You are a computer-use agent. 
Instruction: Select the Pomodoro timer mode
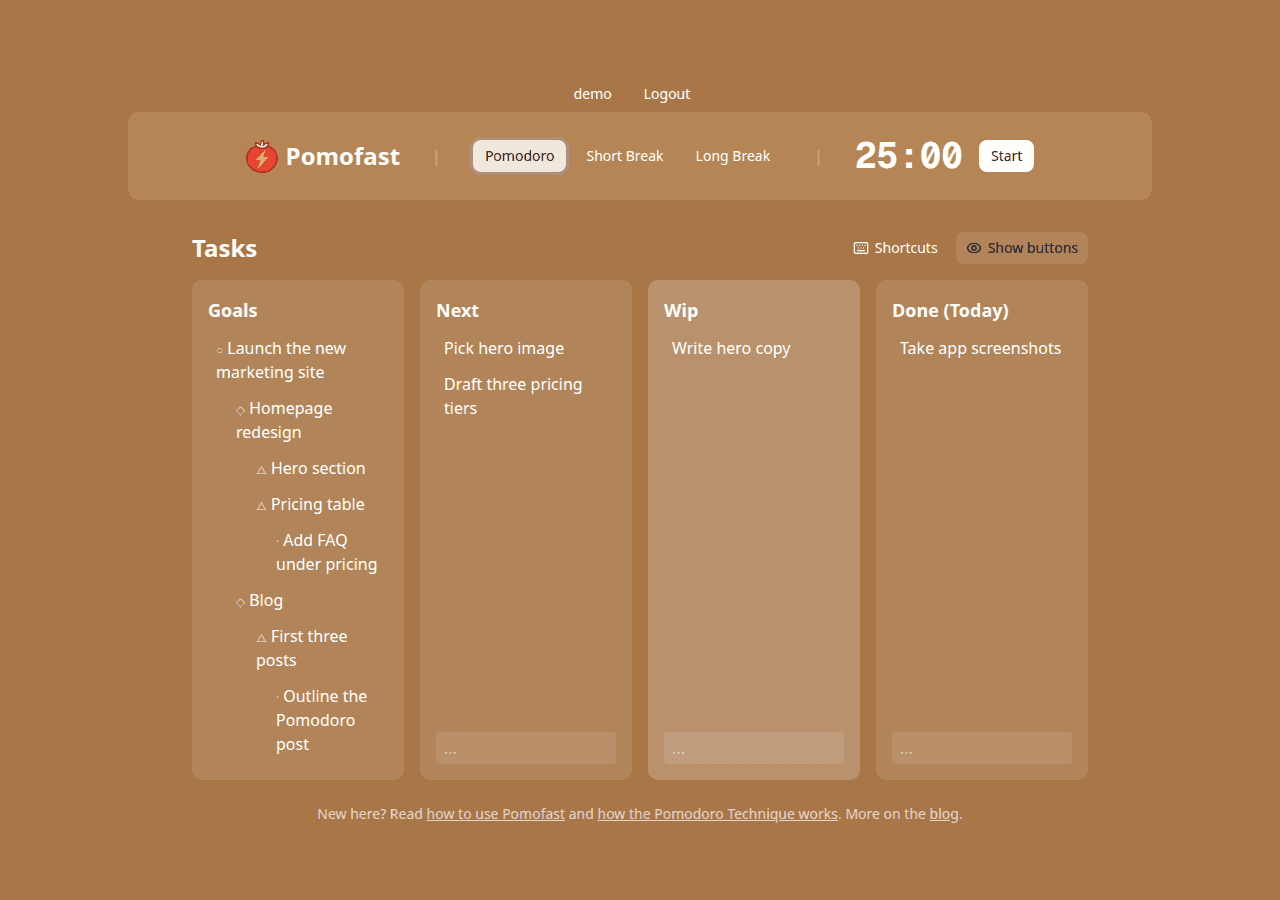click(x=520, y=156)
